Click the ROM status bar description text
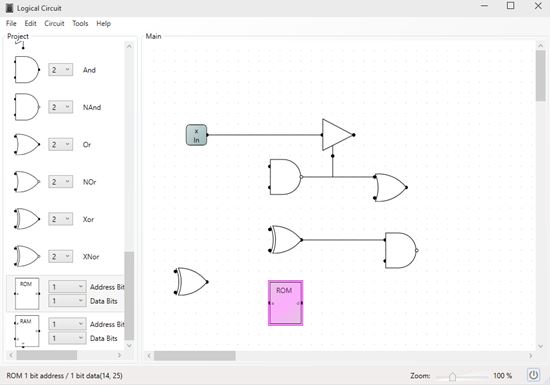550x385 pixels. [x=65, y=376]
